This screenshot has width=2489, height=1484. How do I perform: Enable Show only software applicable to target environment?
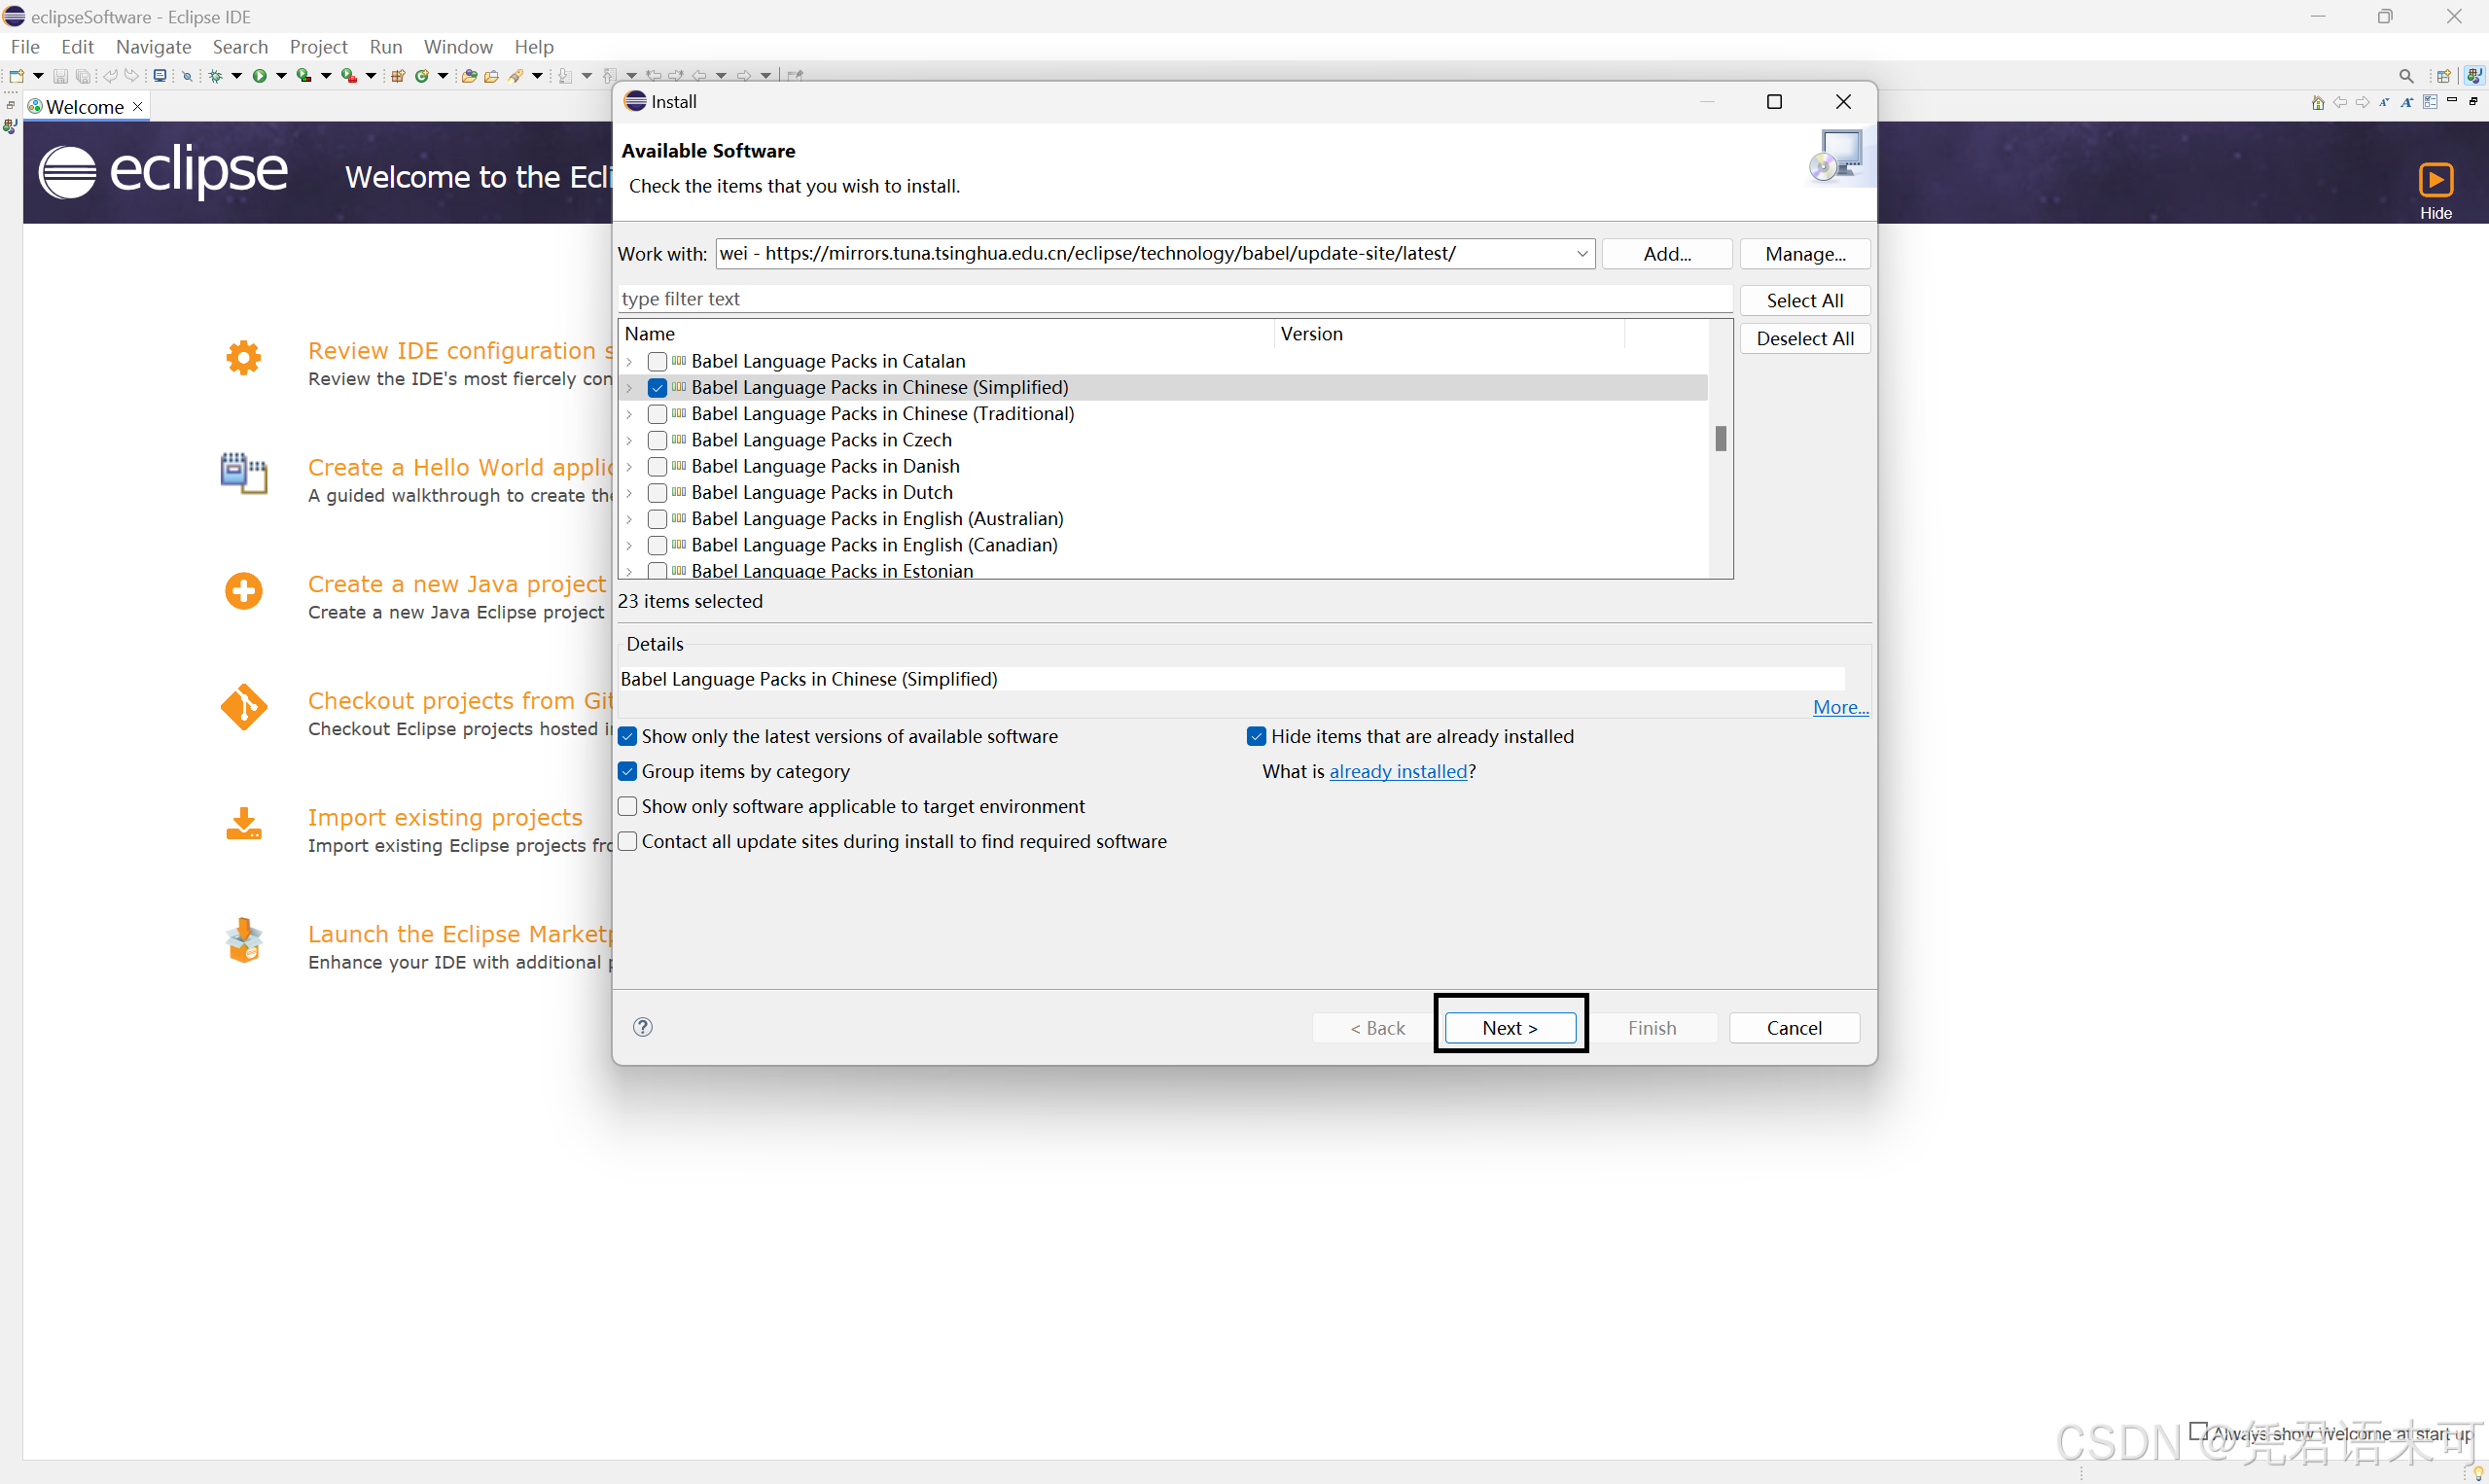pyautogui.click(x=628, y=806)
